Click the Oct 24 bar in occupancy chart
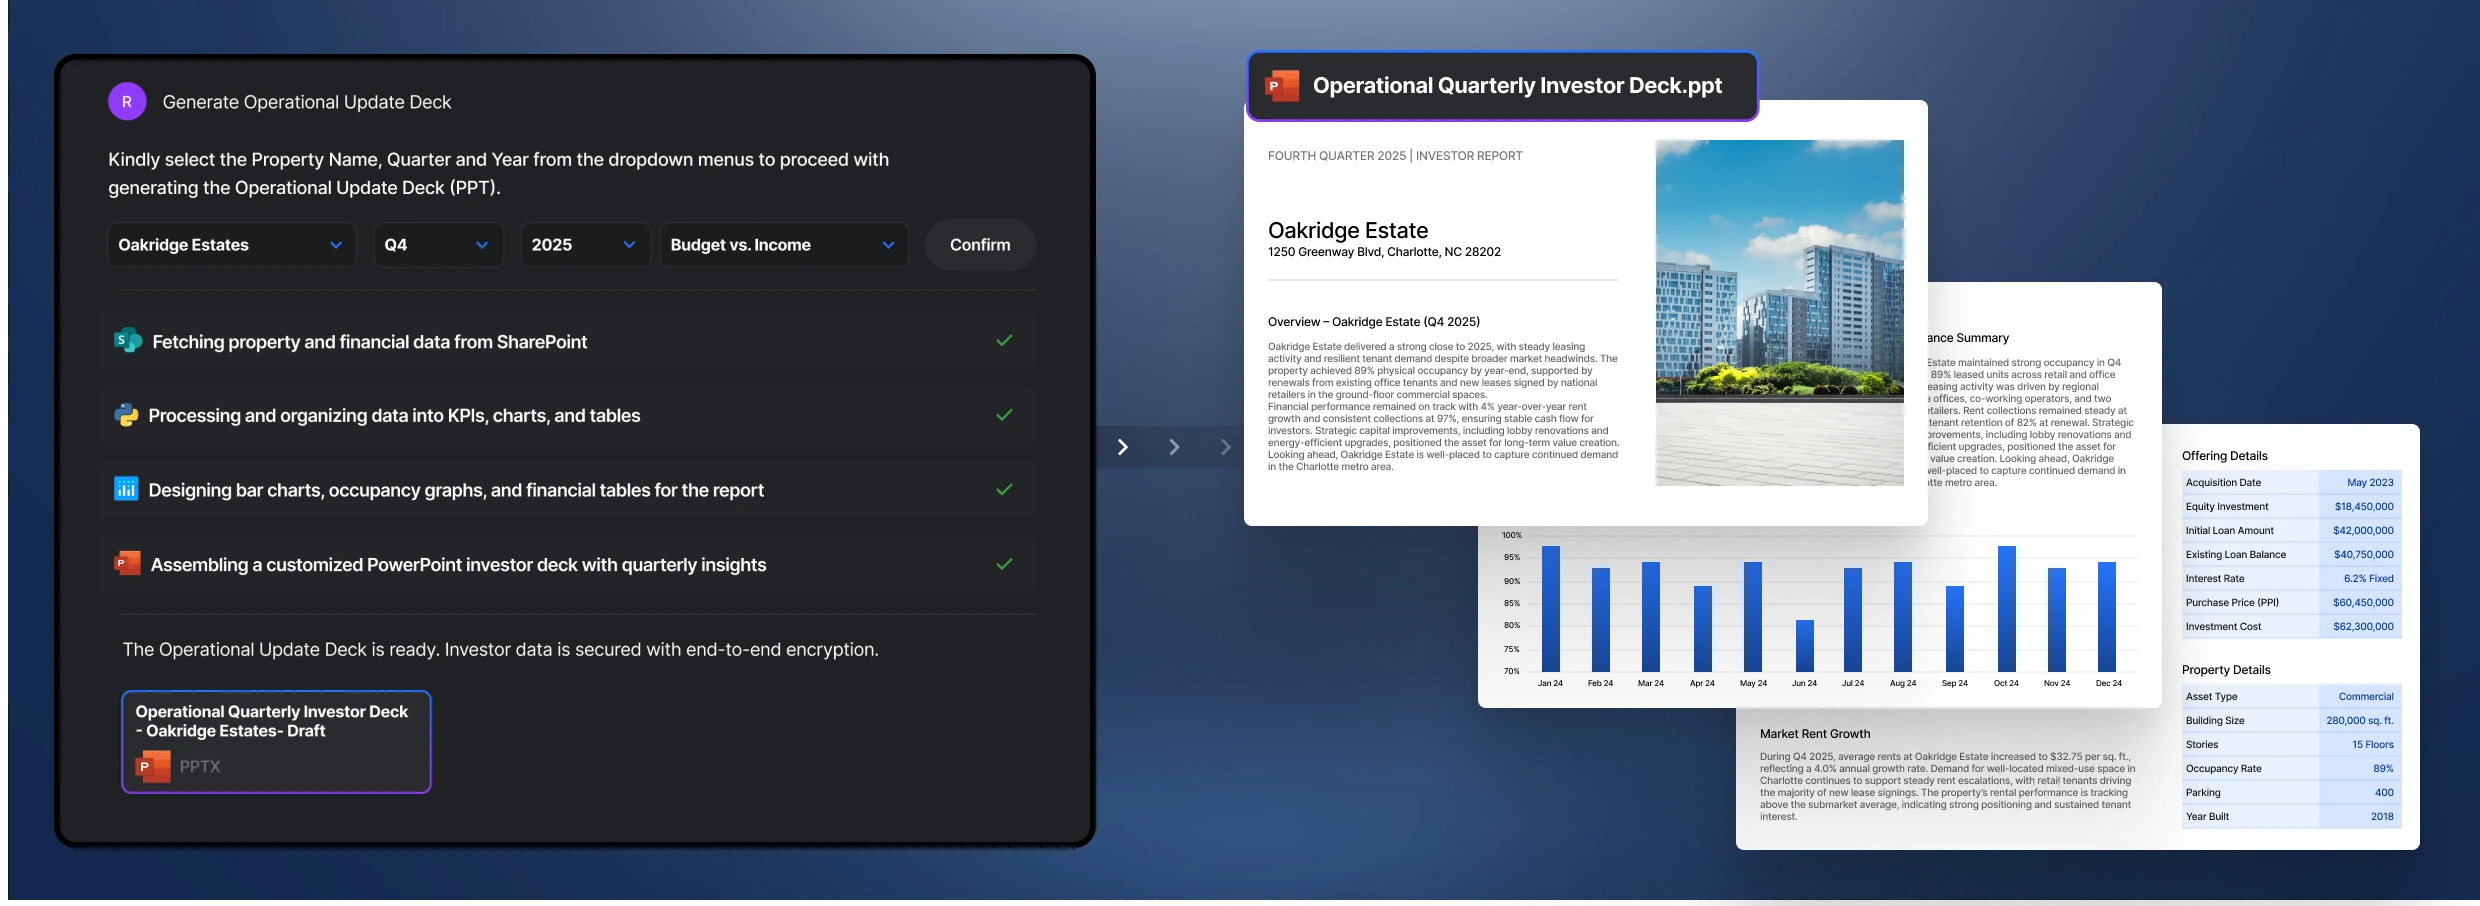Screen dimensions: 2480x906 [x=2006, y=608]
